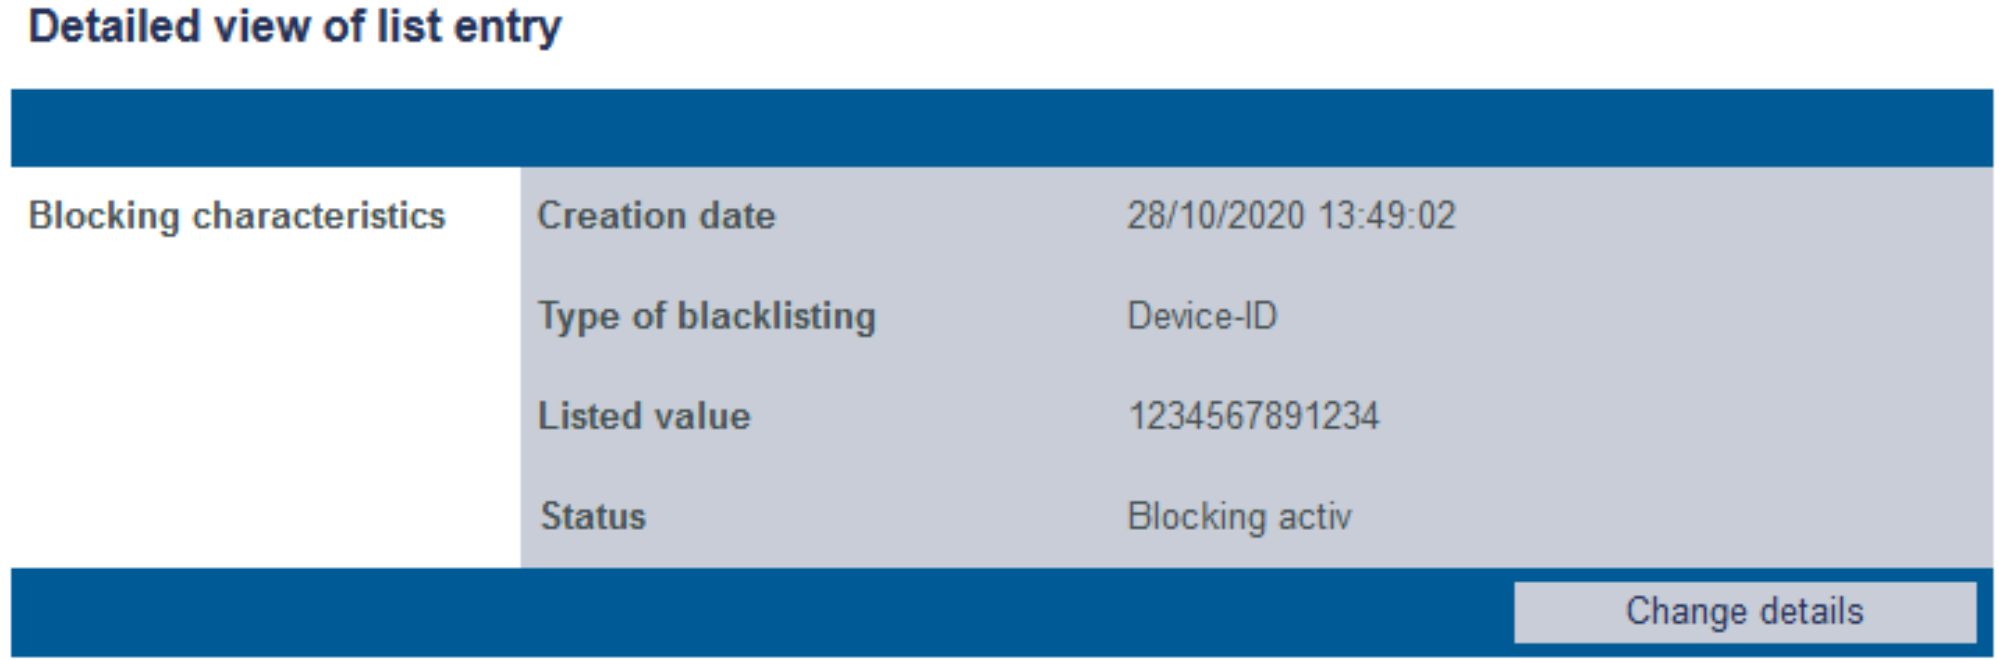Click empty white cell below Blocking characteristics
The height and width of the screenshot is (660, 1999).
(x=265, y=420)
